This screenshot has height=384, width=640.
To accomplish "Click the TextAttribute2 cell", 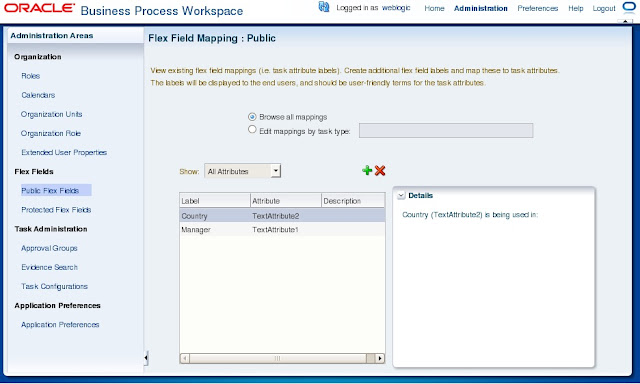I will (x=276, y=216).
